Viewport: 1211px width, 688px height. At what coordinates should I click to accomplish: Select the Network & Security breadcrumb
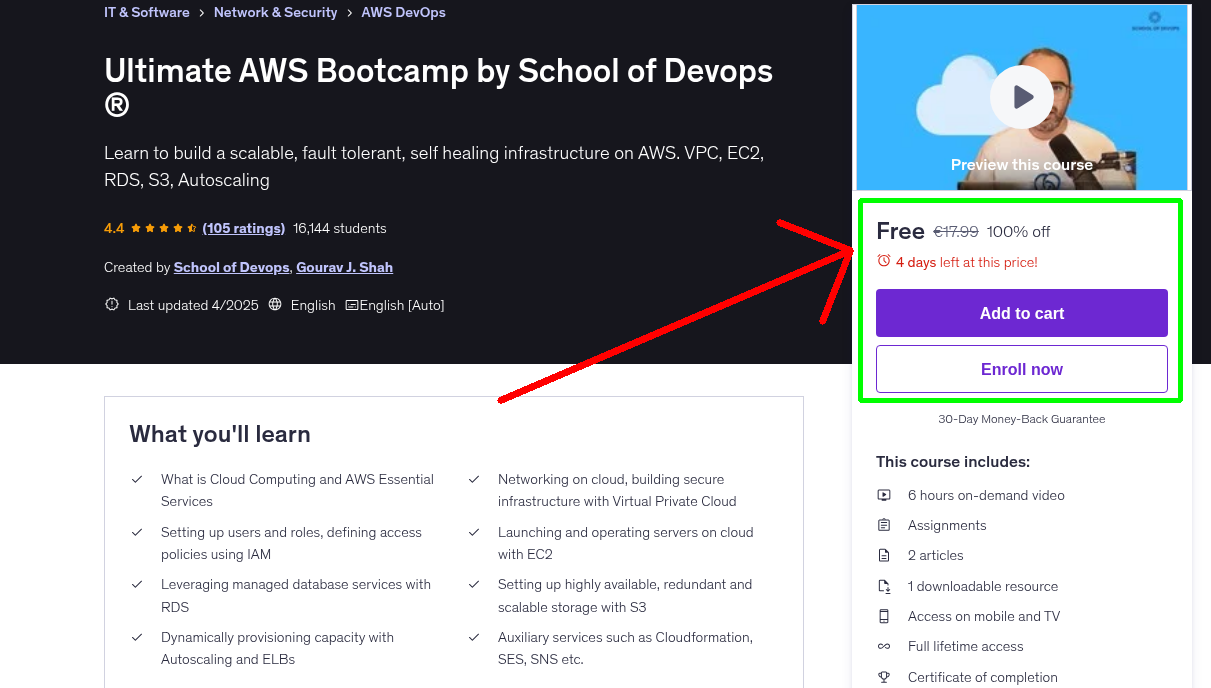tap(275, 12)
